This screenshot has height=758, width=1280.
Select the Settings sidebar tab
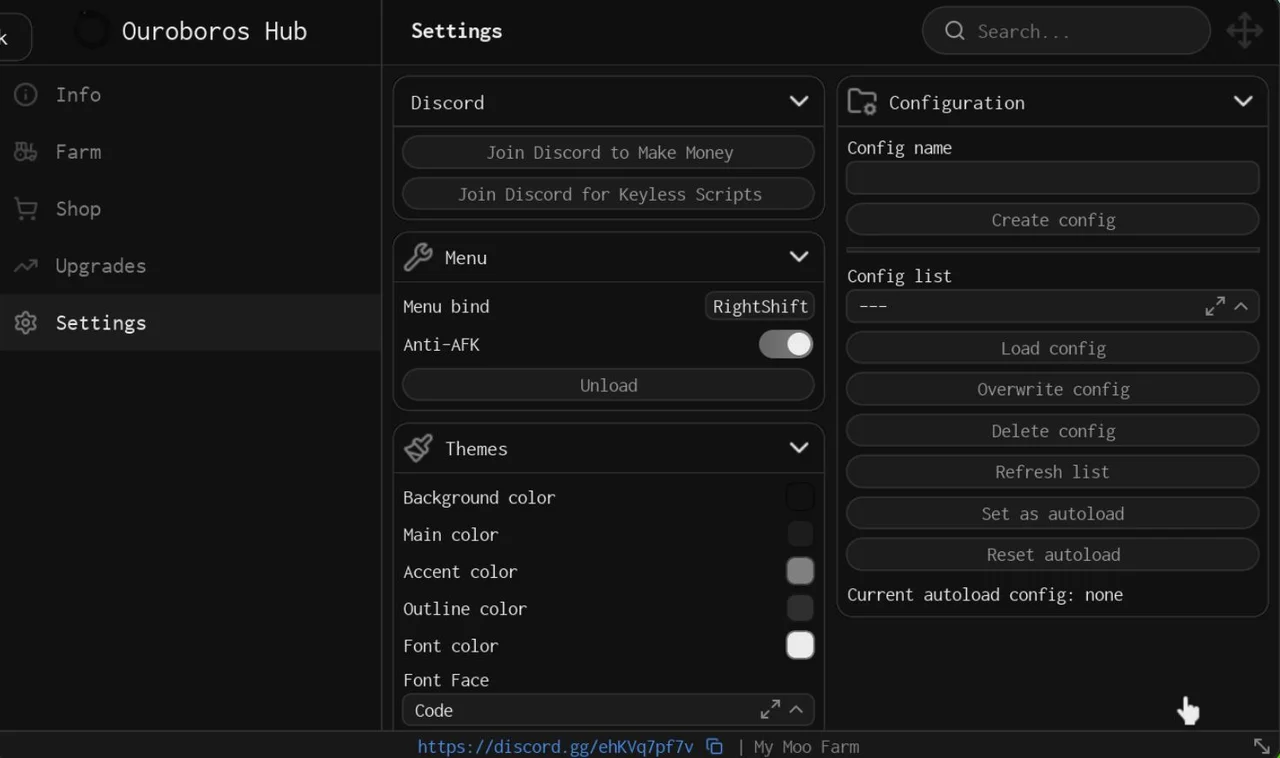190,322
